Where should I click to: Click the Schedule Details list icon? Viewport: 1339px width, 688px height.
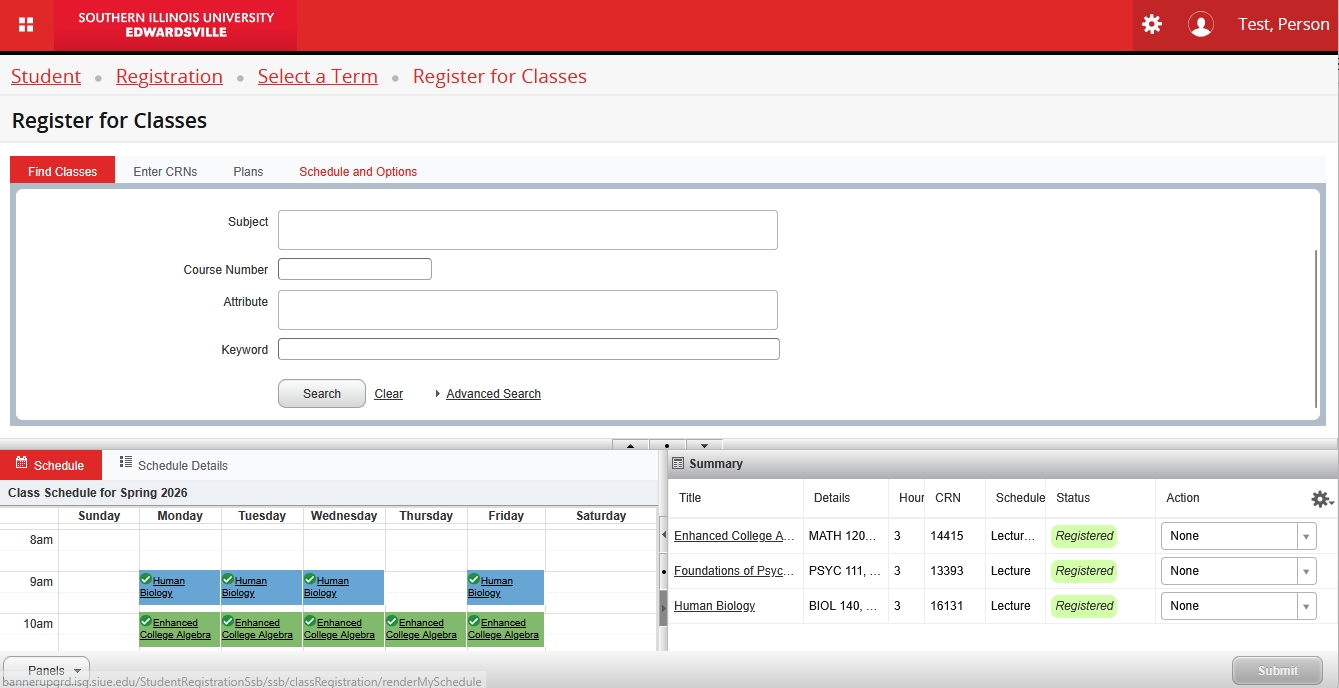coord(126,462)
